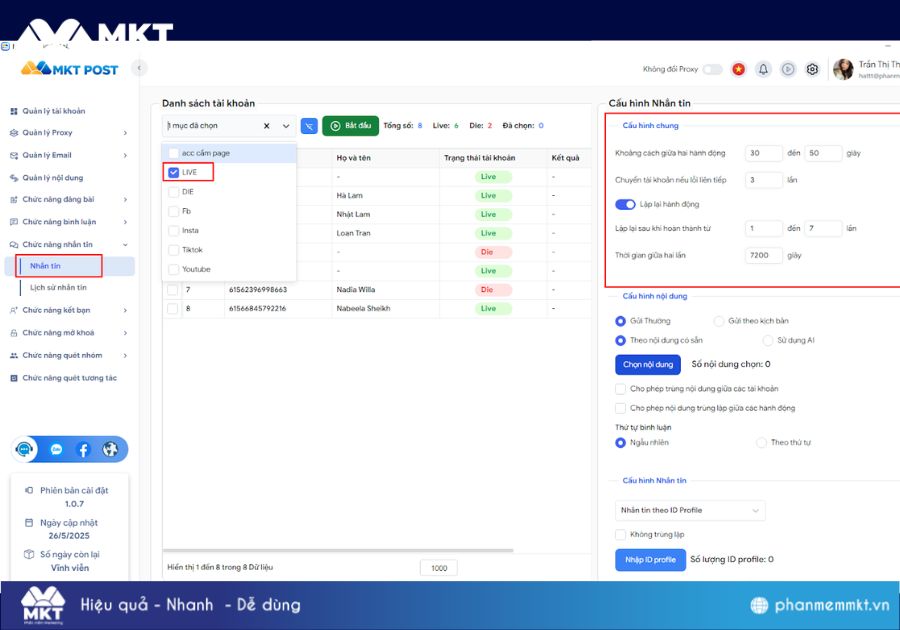Image resolution: width=900 pixels, height=630 pixels.
Task: Open the video tutorial play icon
Action: point(788,68)
